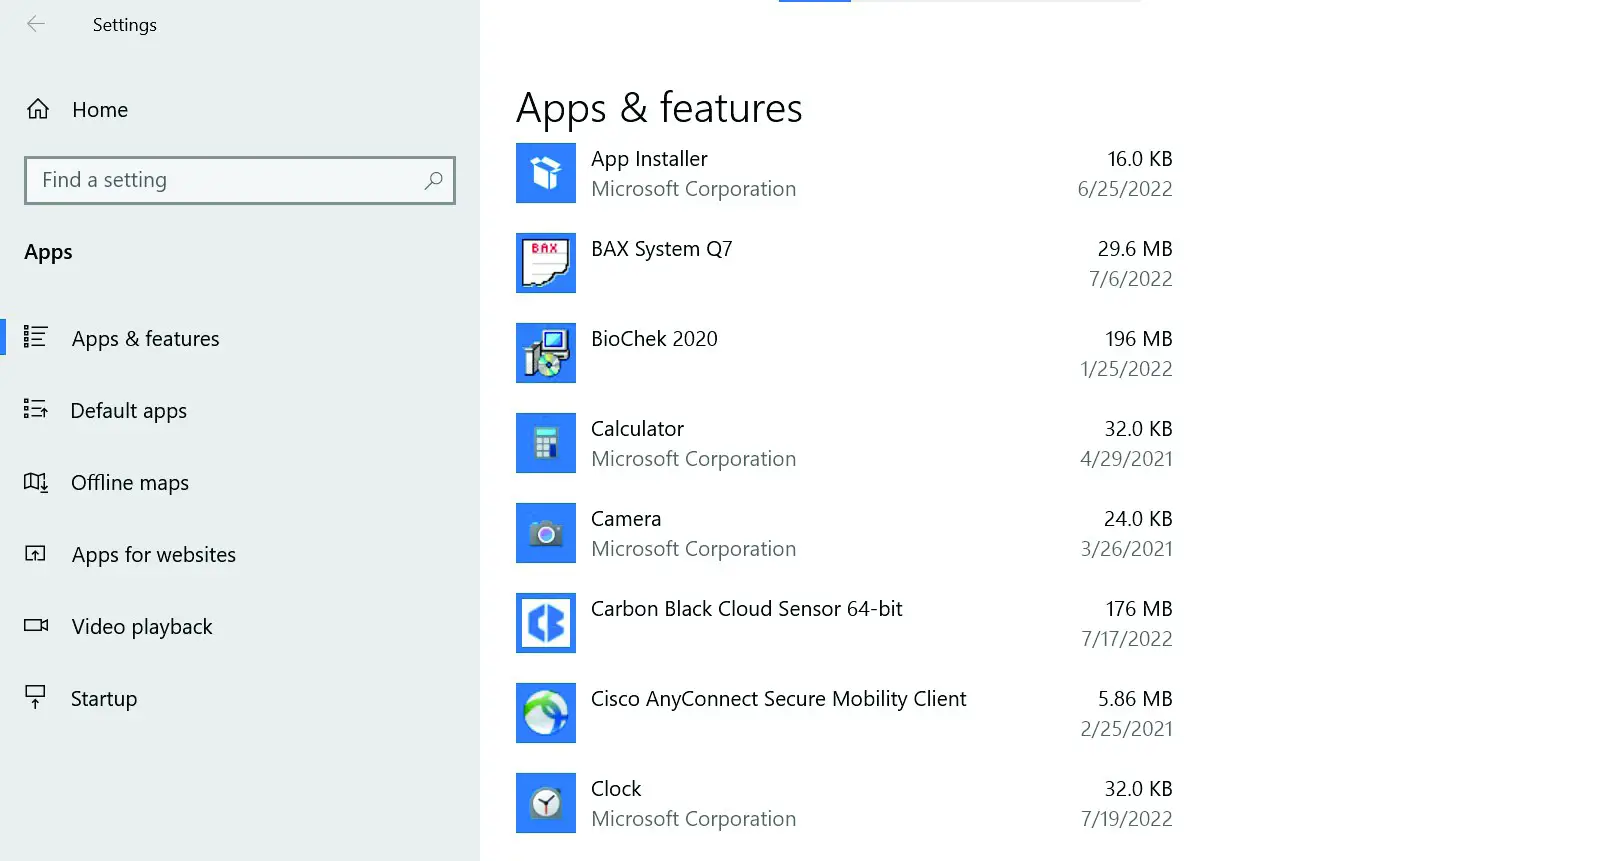Switch to Offline maps settings
This screenshot has height=861, width=1621.
[129, 483]
